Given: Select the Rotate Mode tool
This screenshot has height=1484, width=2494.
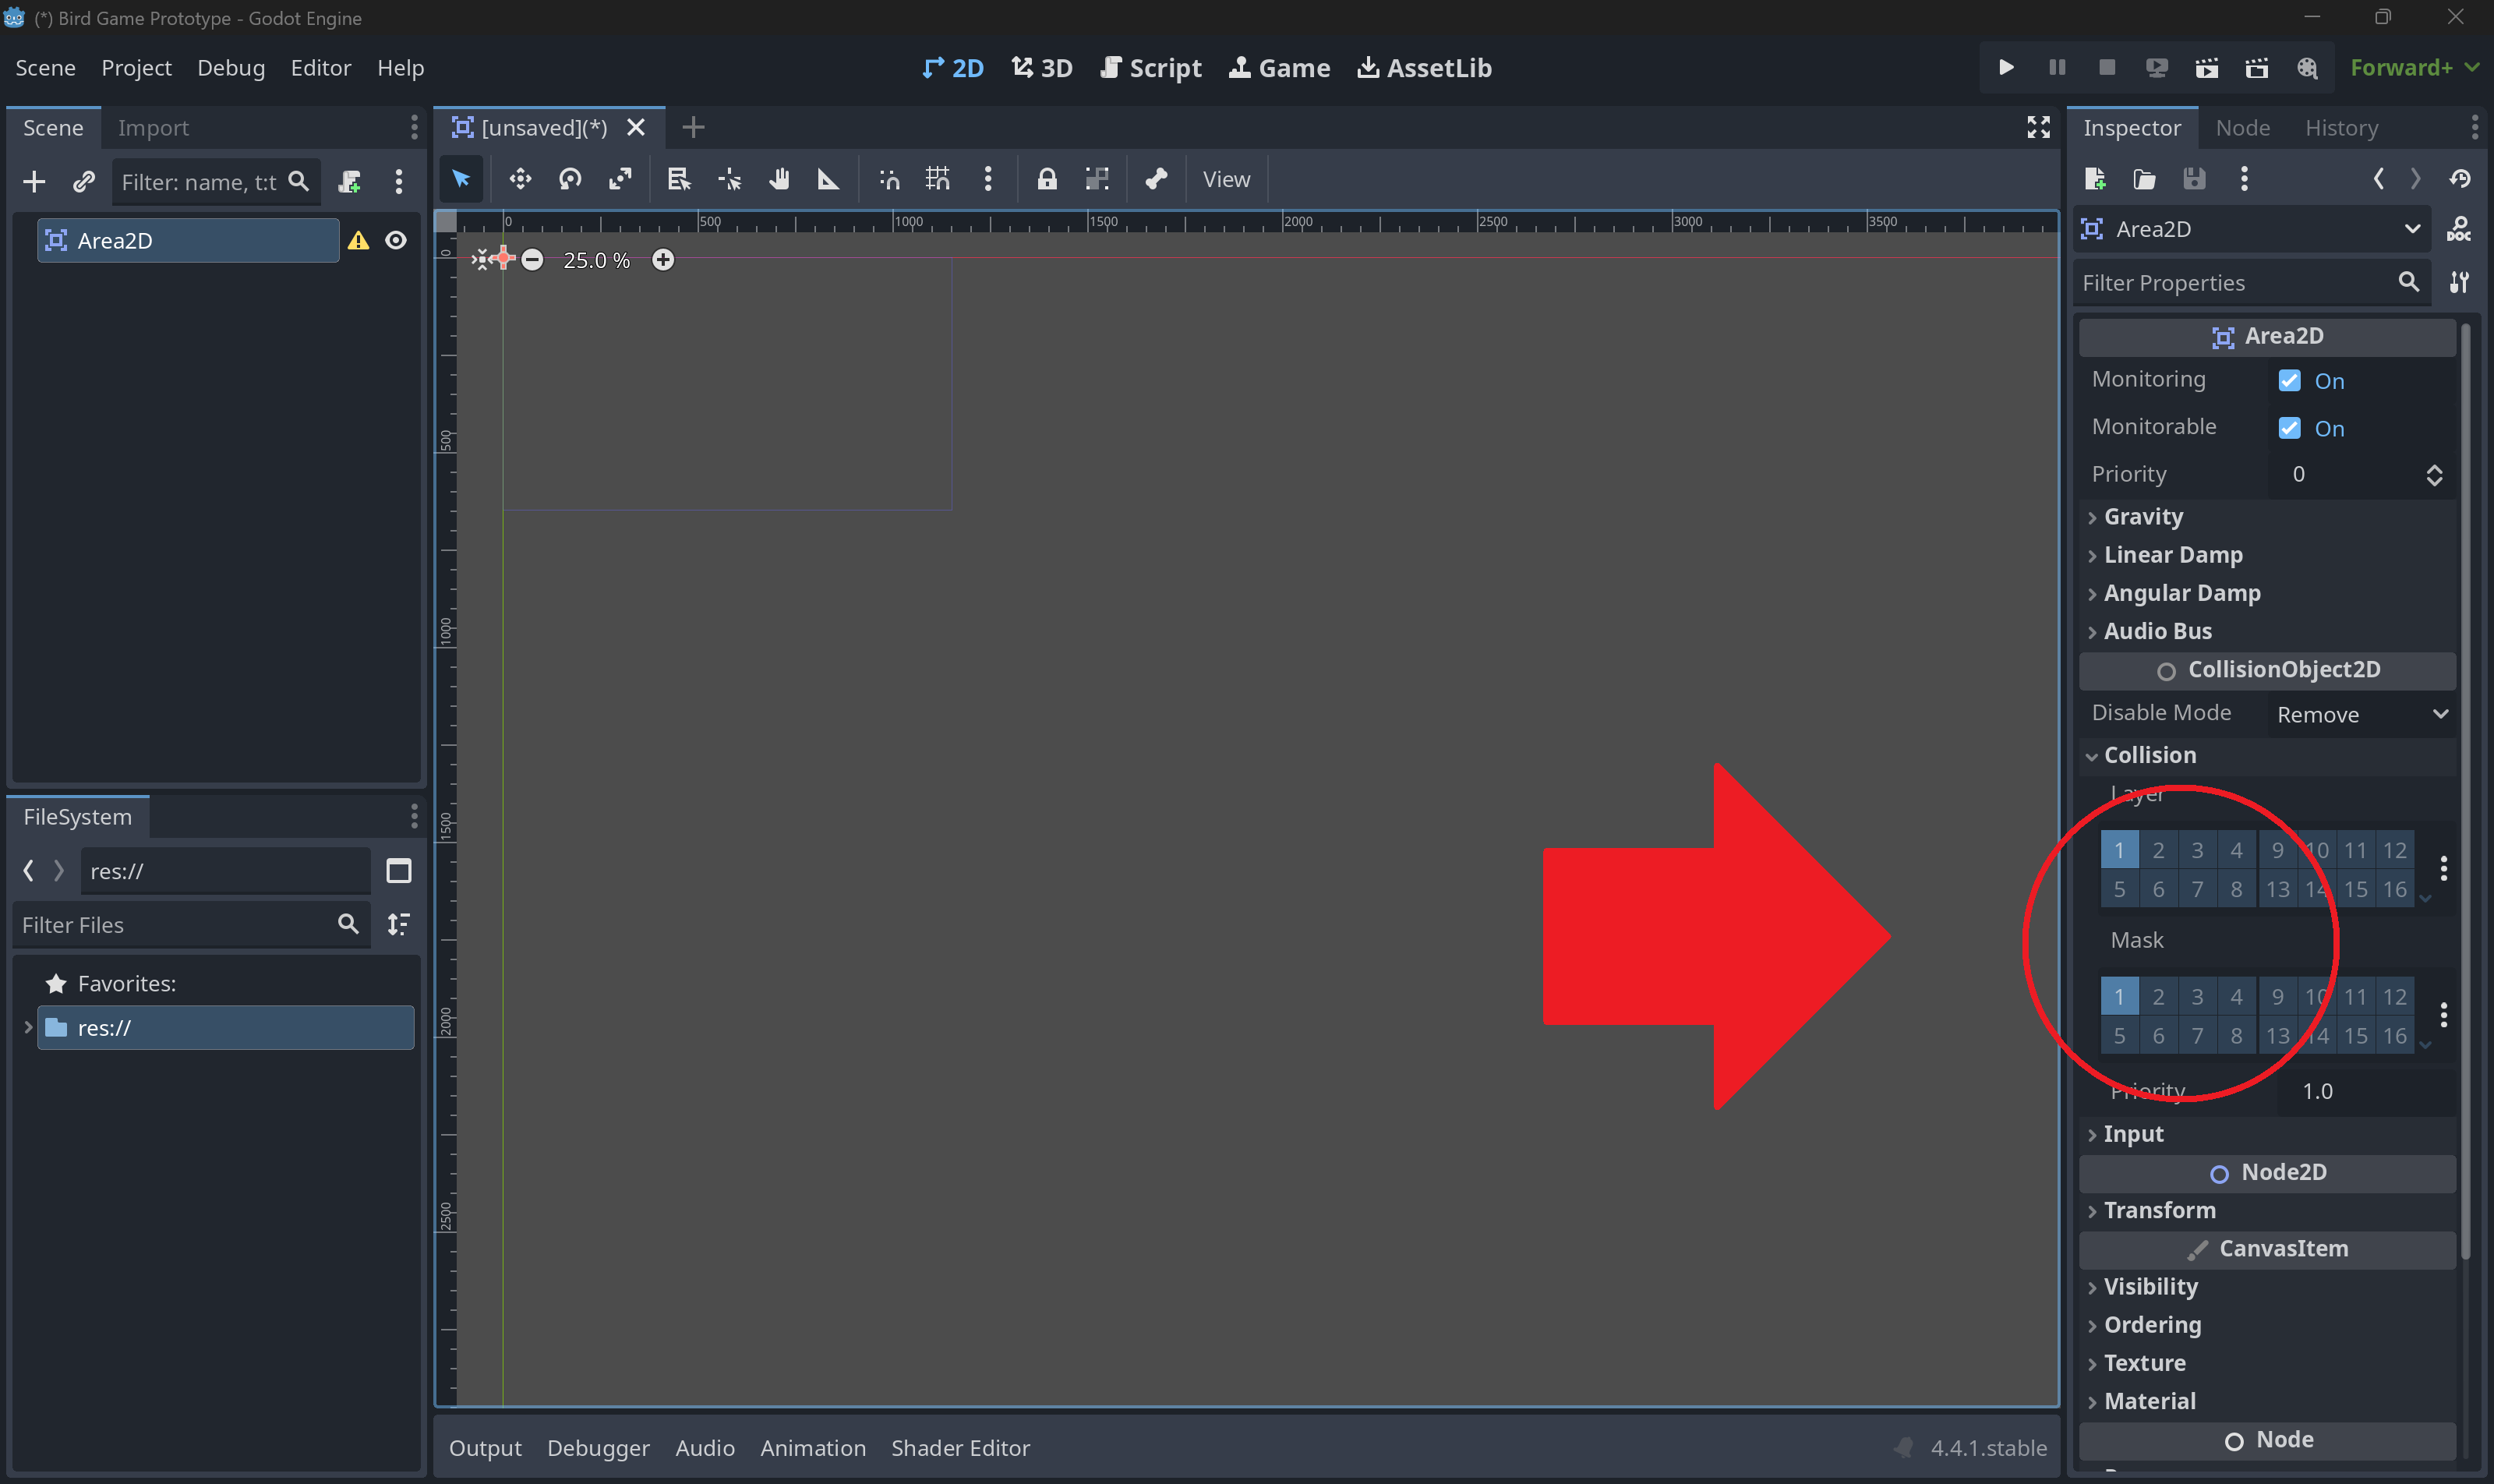Looking at the screenshot, I should pyautogui.click(x=570, y=179).
